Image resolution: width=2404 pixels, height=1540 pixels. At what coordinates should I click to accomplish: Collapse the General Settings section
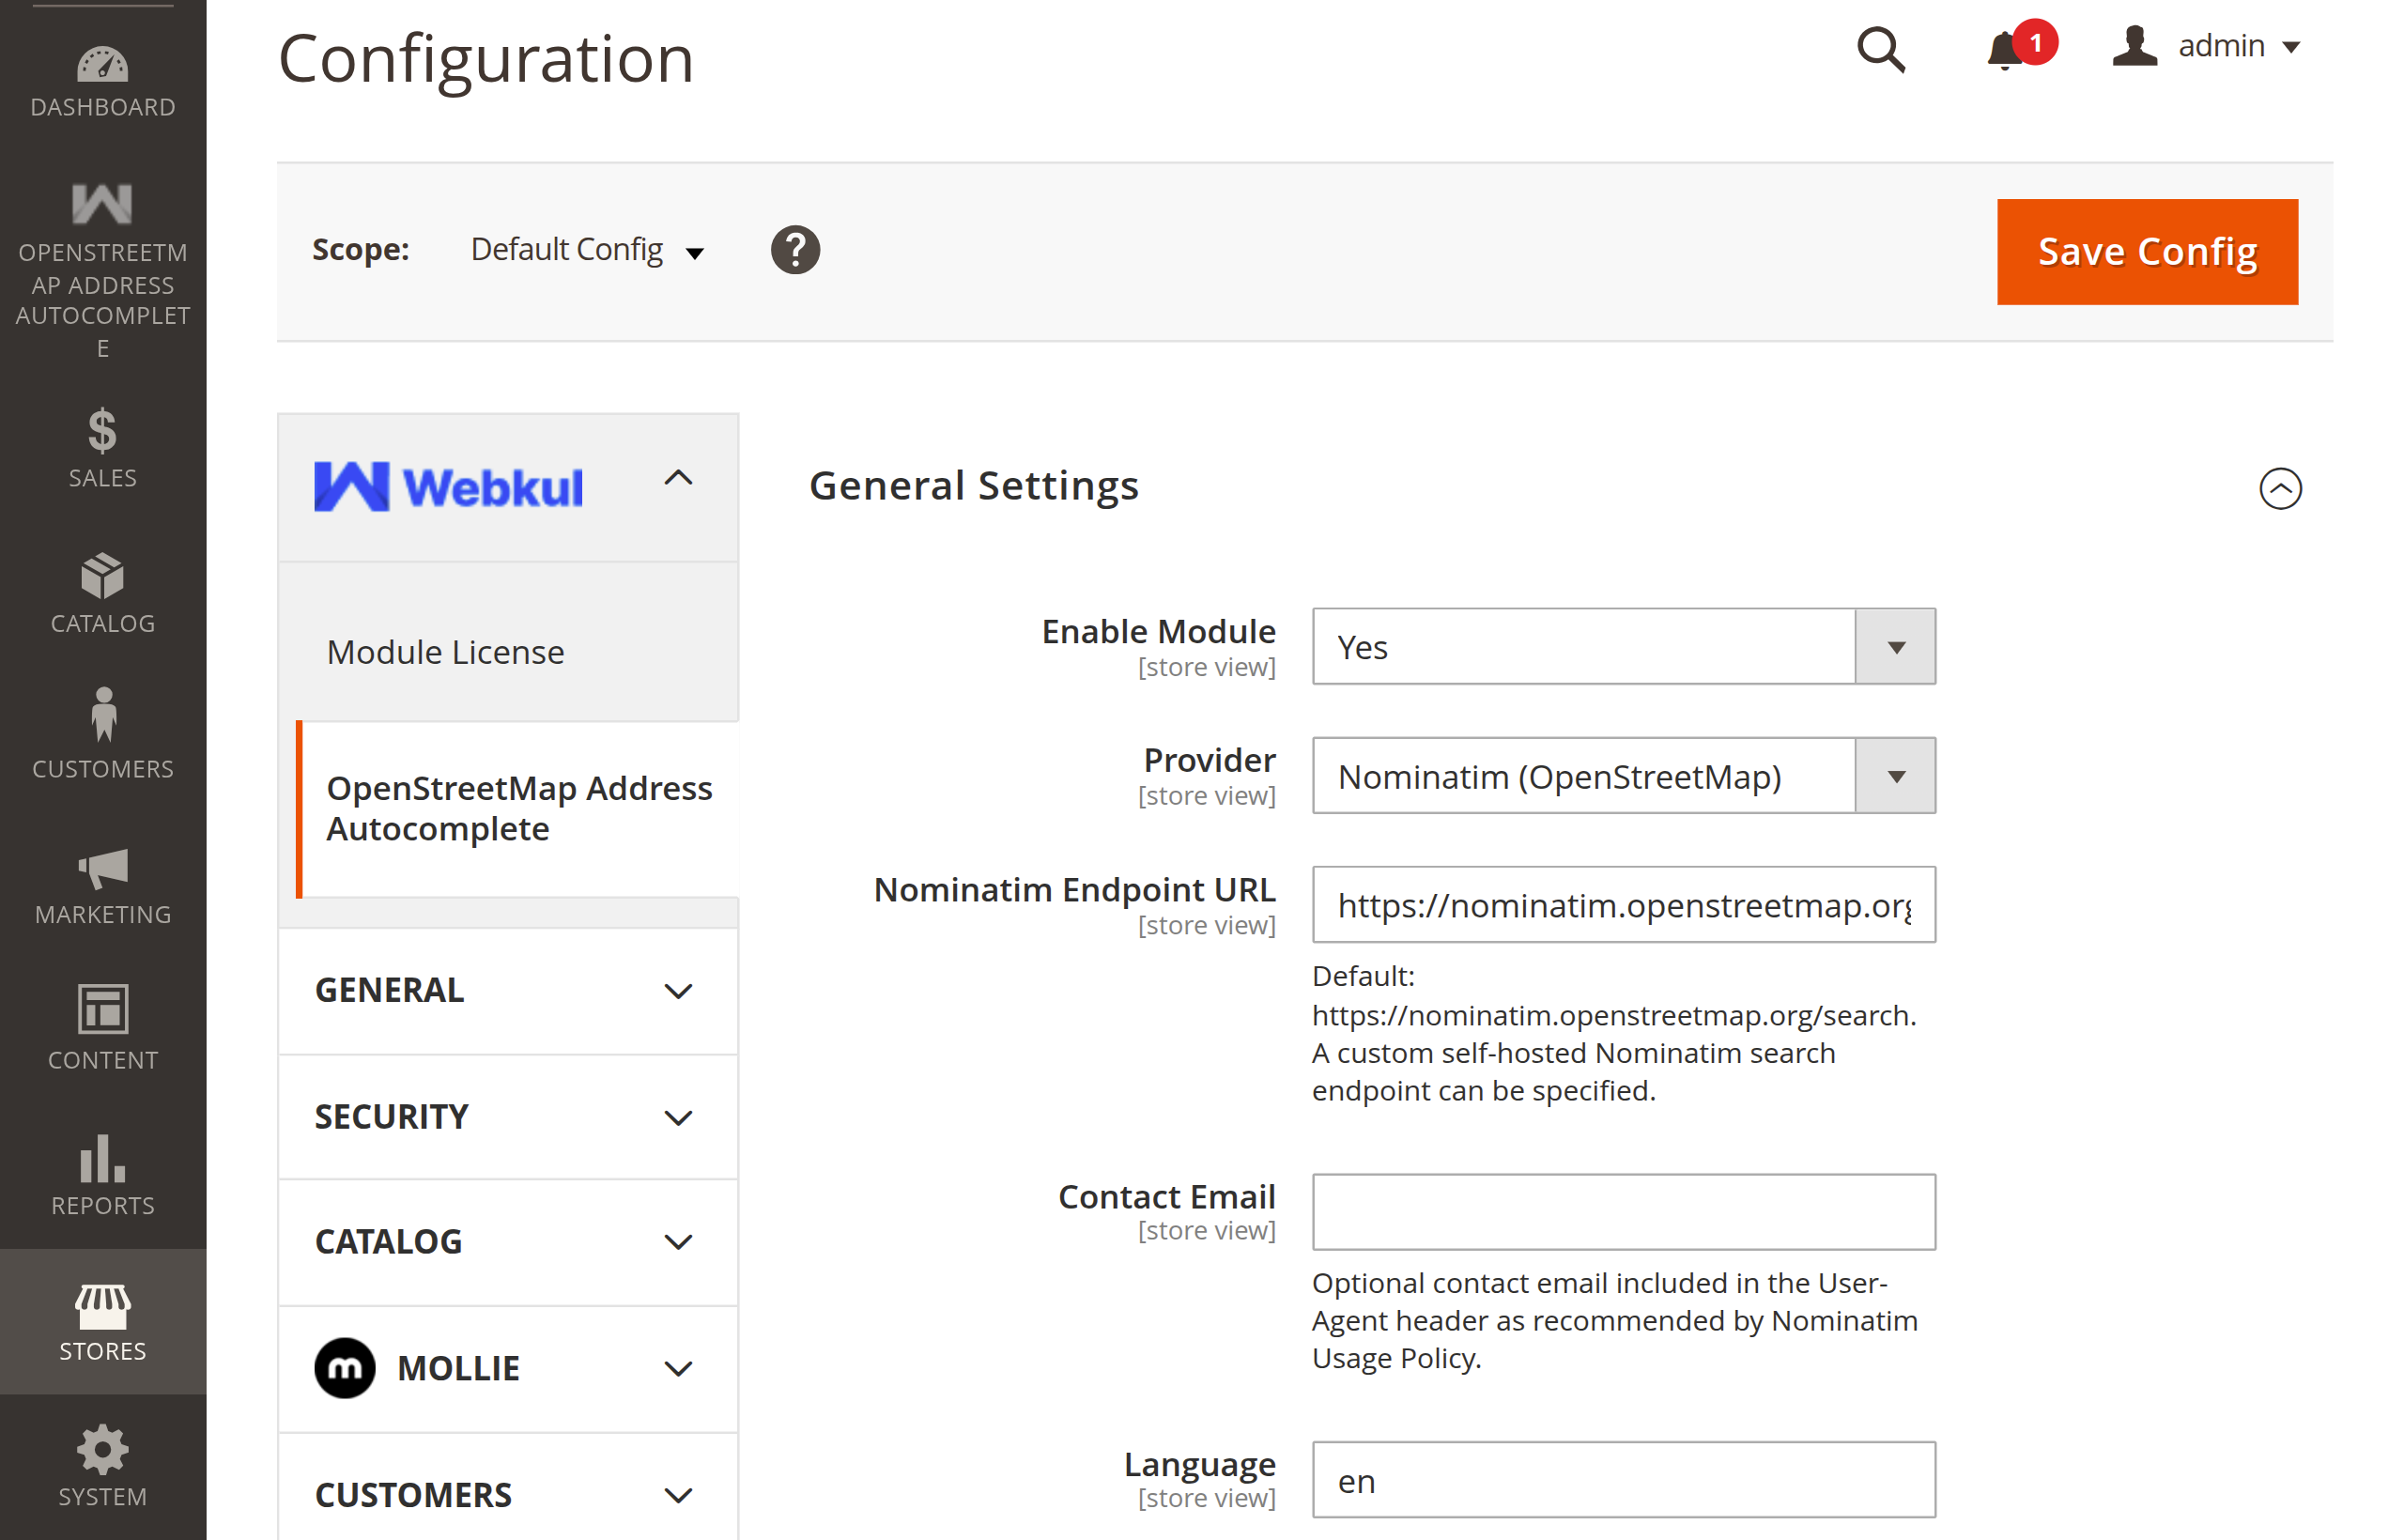[2280, 488]
